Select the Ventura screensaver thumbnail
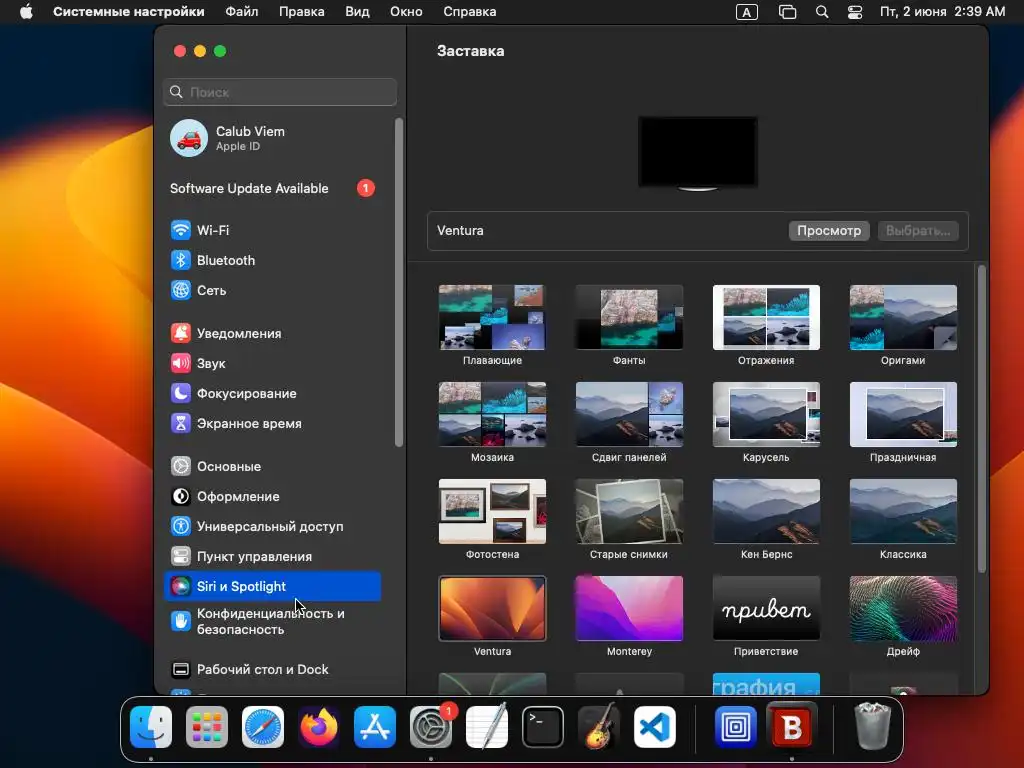 pyautogui.click(x=492, y=609)
